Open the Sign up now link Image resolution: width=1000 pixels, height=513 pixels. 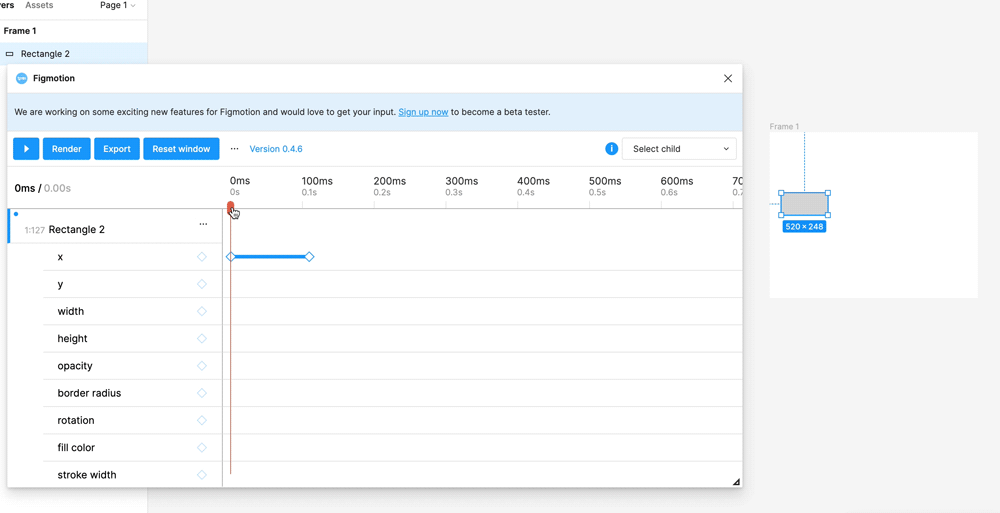[423, 112]
